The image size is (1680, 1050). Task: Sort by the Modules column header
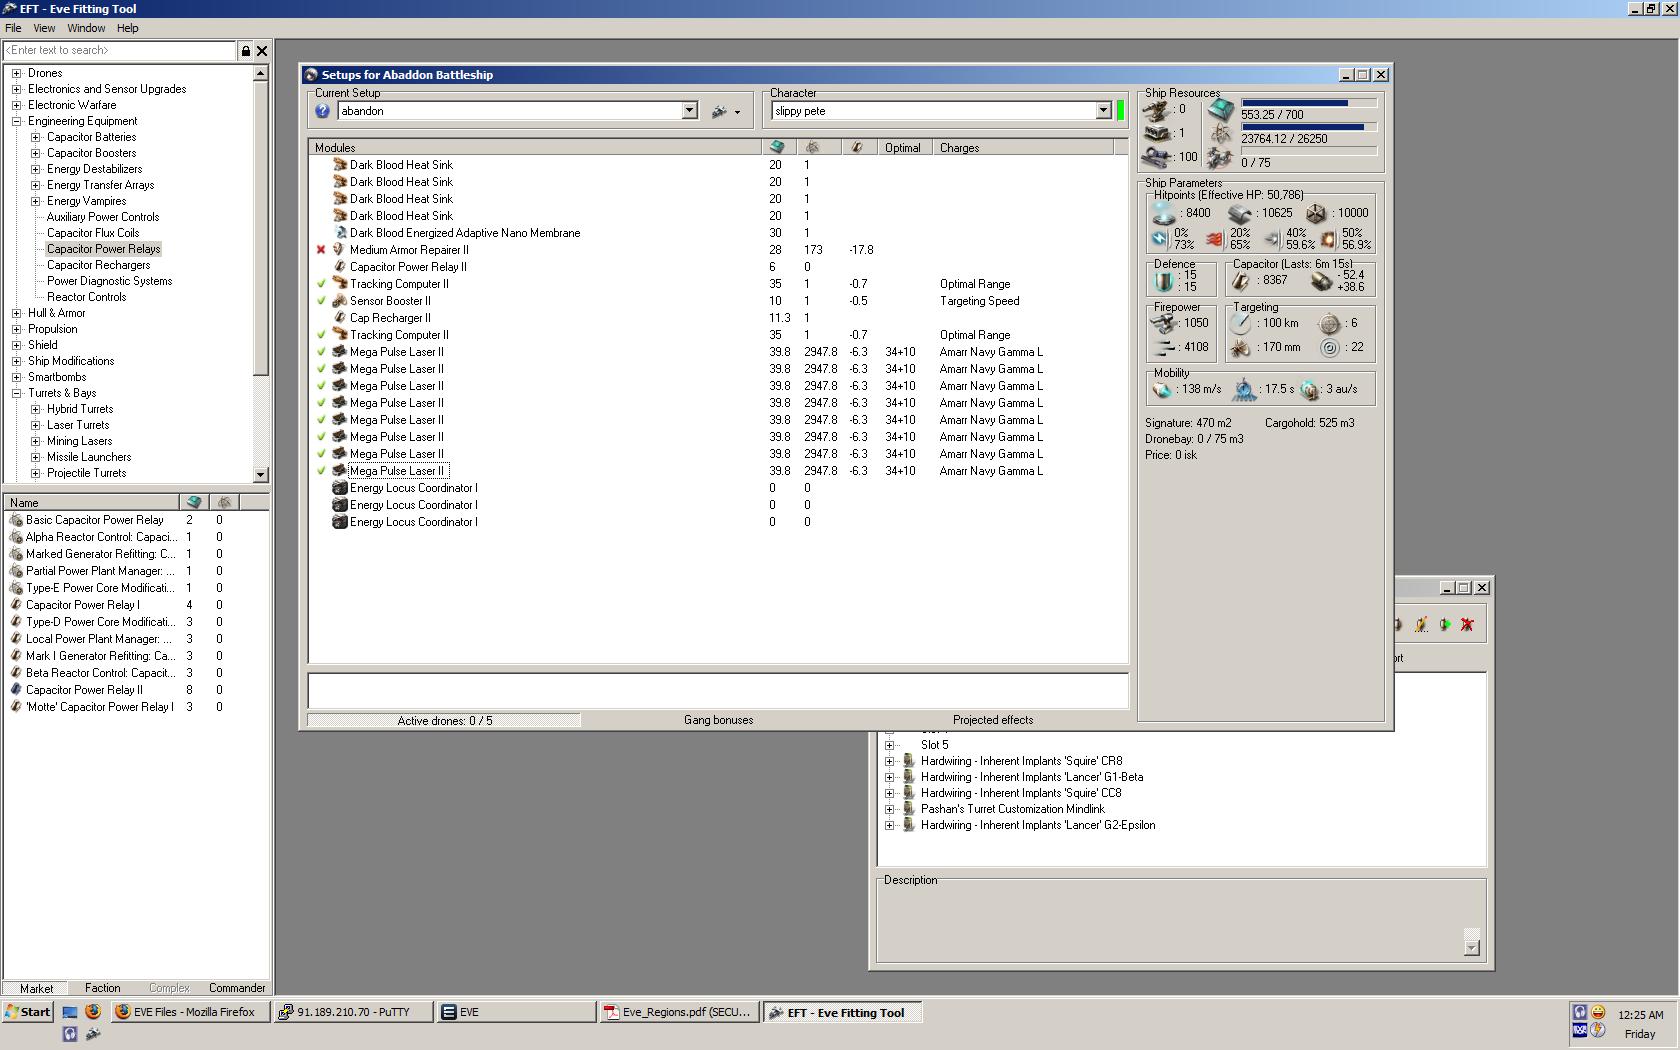coord(535,148)
